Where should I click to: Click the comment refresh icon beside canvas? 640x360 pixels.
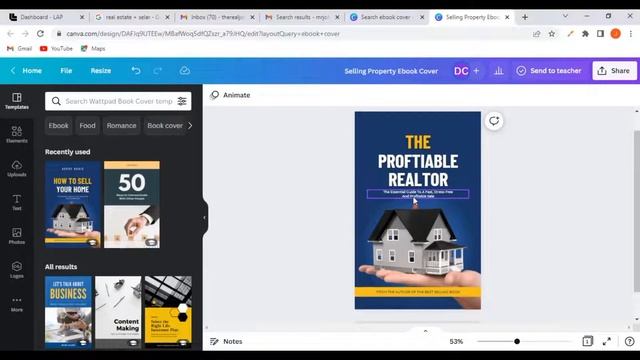point(494,121)
